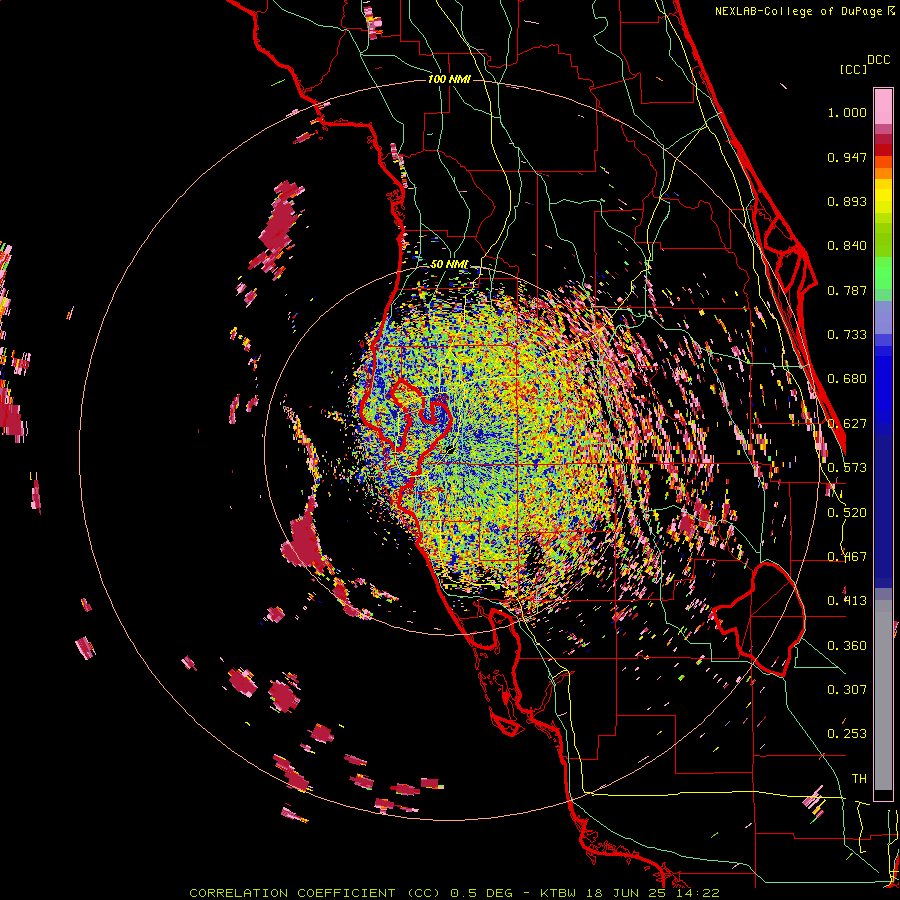Image resolution: width=900 pixels, height=900 pixels.
Task: Click the 50 NMI range ring label
Action: point(449,264)
